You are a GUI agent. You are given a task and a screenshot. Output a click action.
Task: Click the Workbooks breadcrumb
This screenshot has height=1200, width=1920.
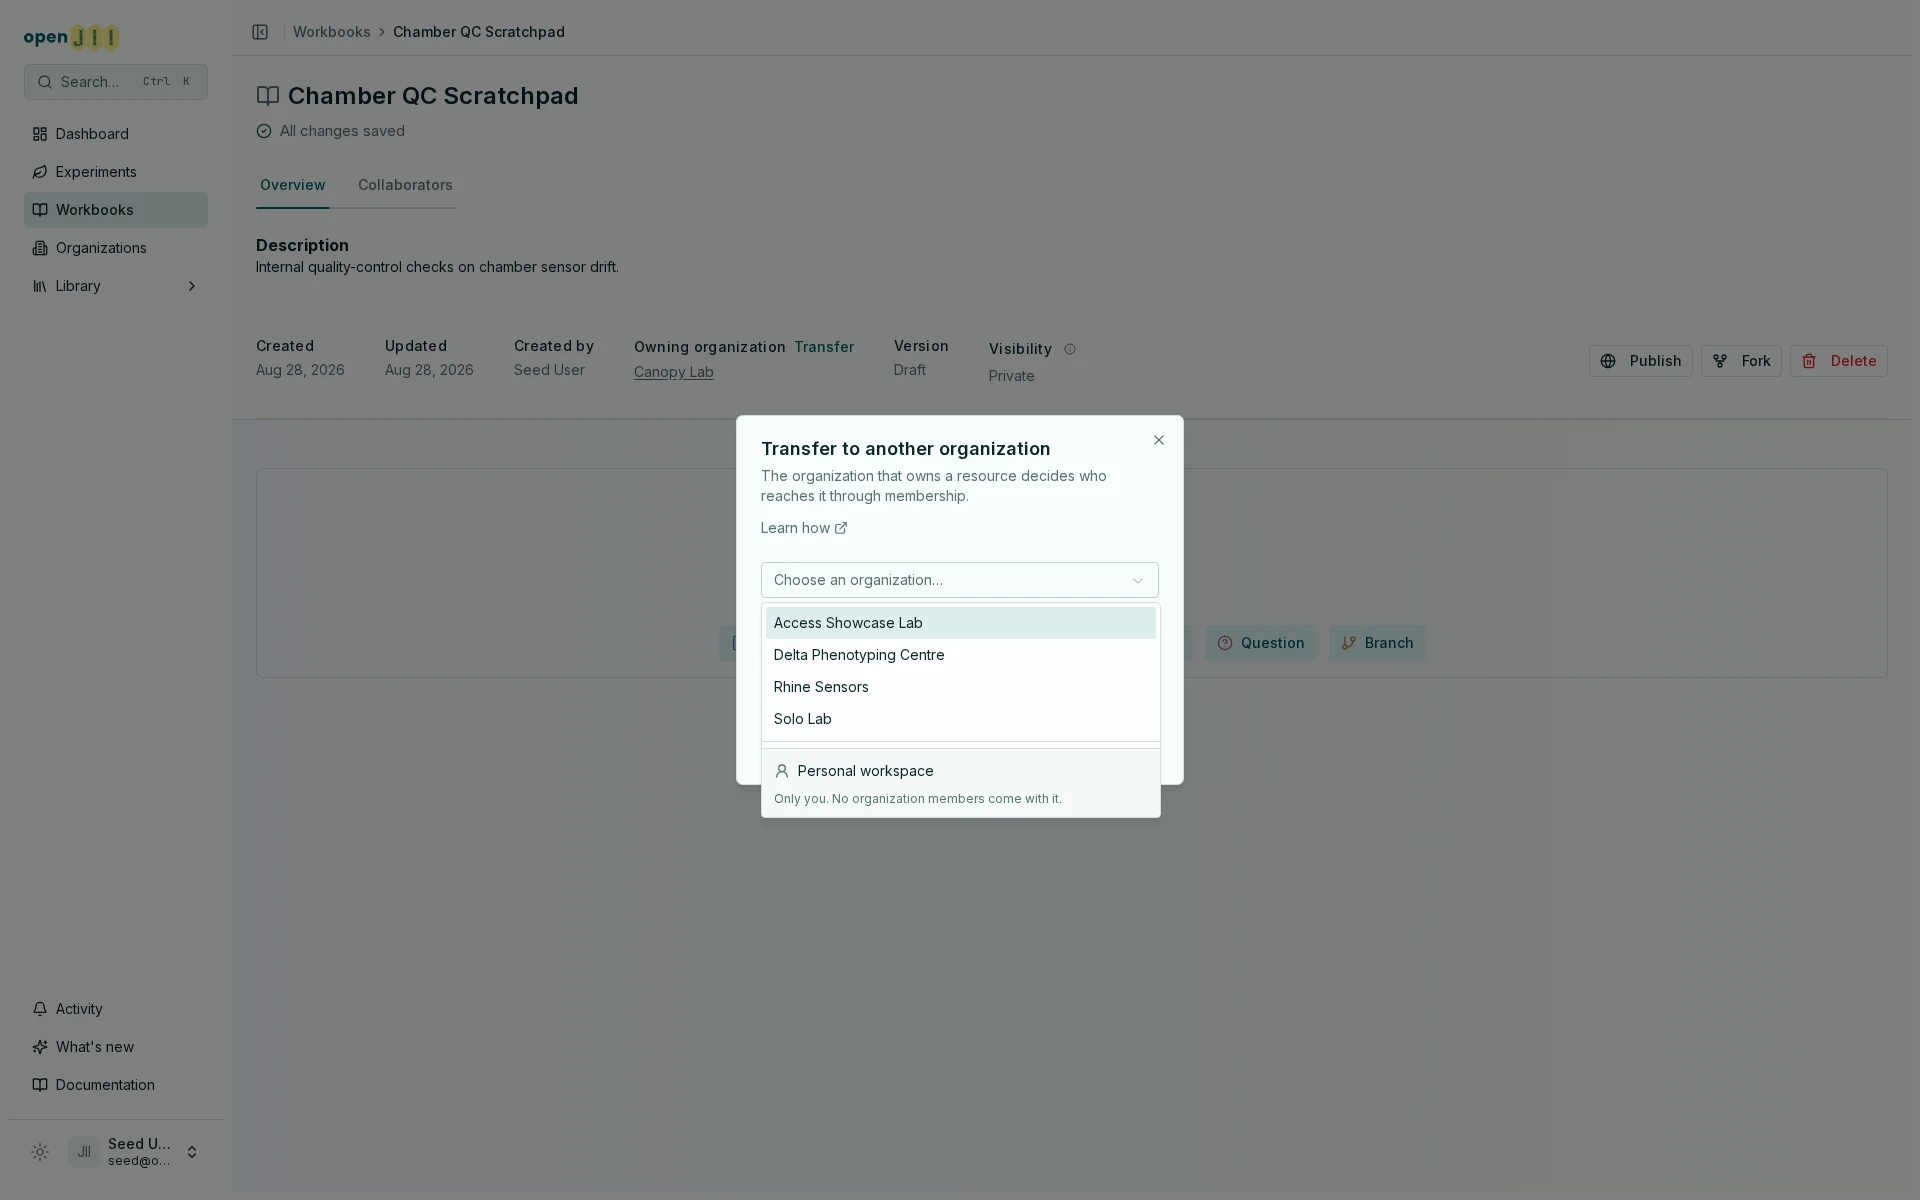pyautogui.click(x=332, y=32)
